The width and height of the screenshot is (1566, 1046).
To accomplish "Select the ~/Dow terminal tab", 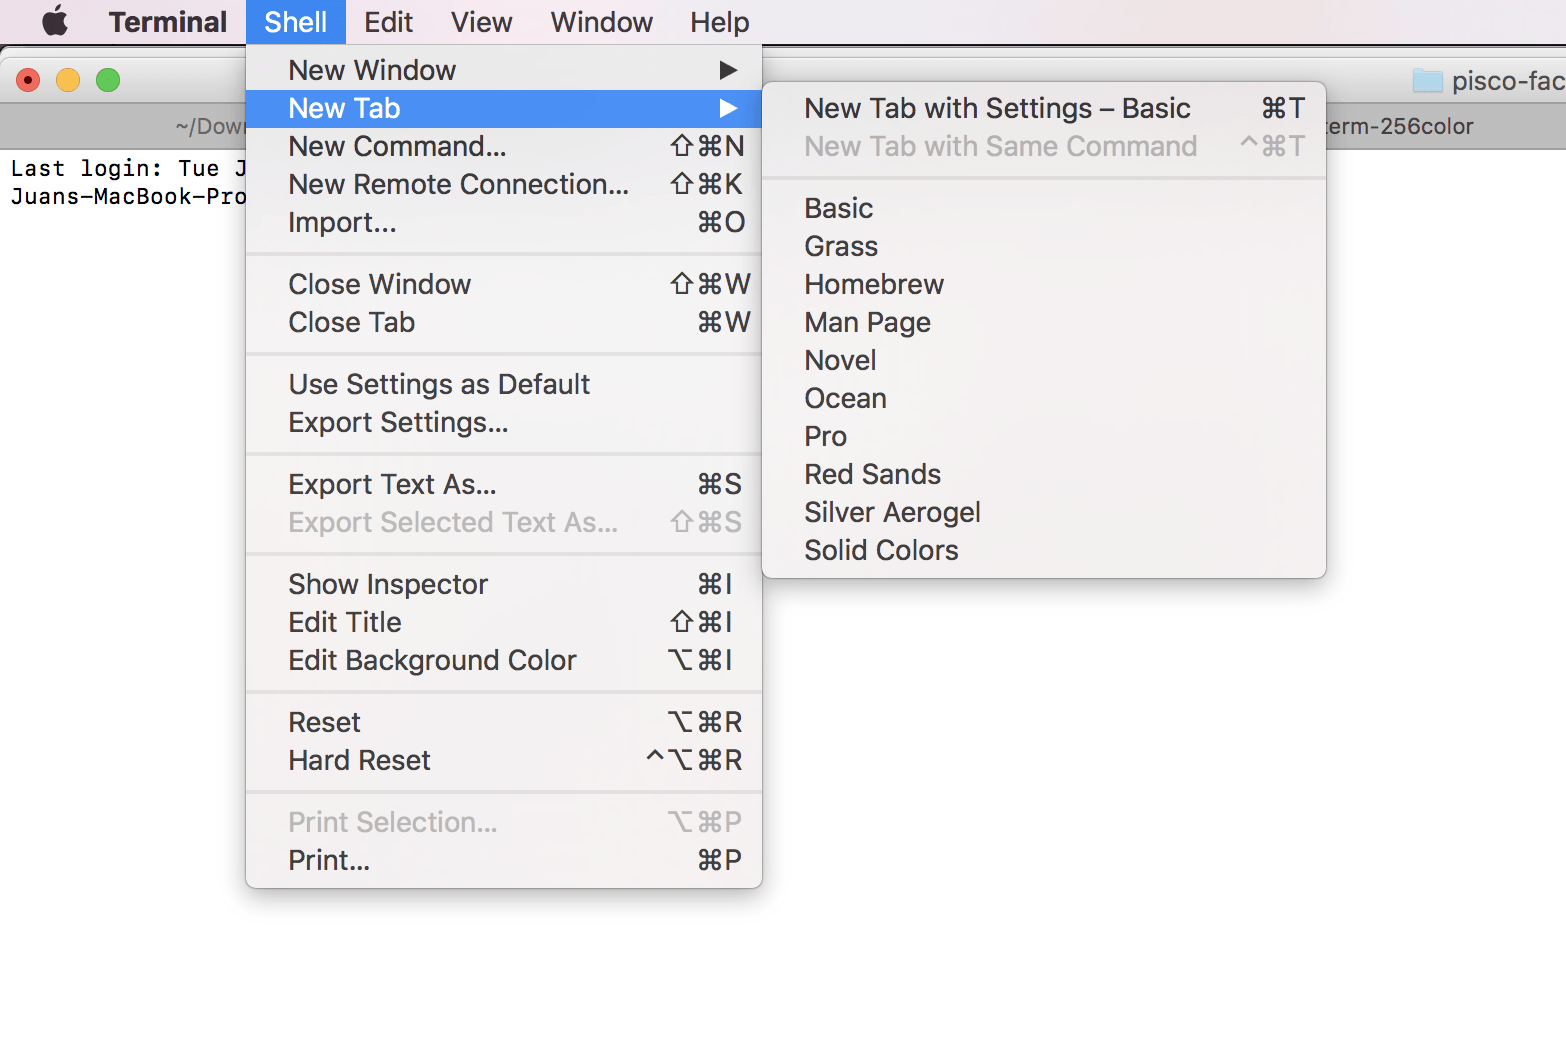I will point(123,126).
